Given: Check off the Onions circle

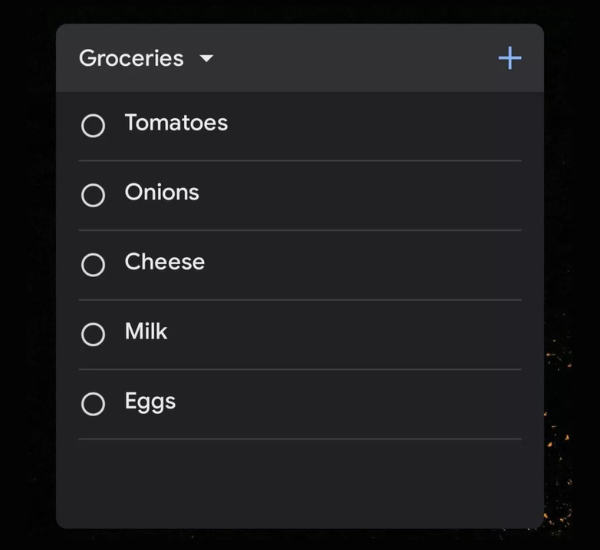Looking at the screenshot, I should pos(93,195).
